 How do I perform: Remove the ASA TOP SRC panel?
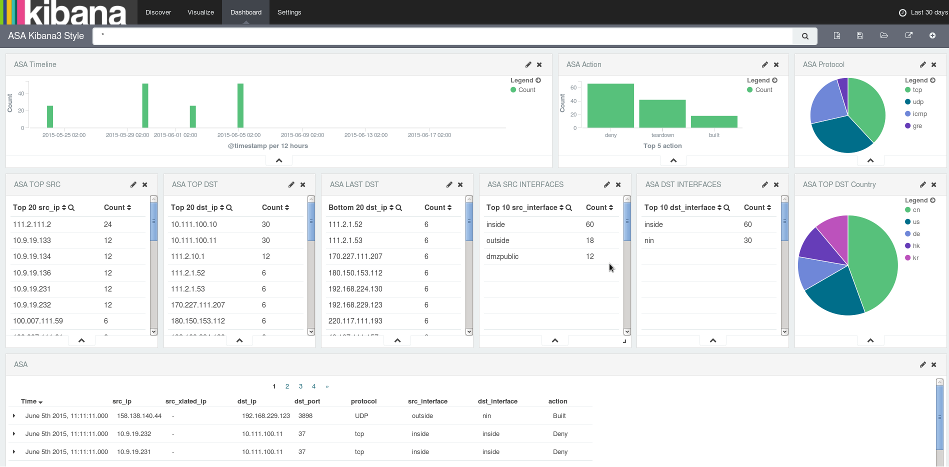click(x=145, y=185)
